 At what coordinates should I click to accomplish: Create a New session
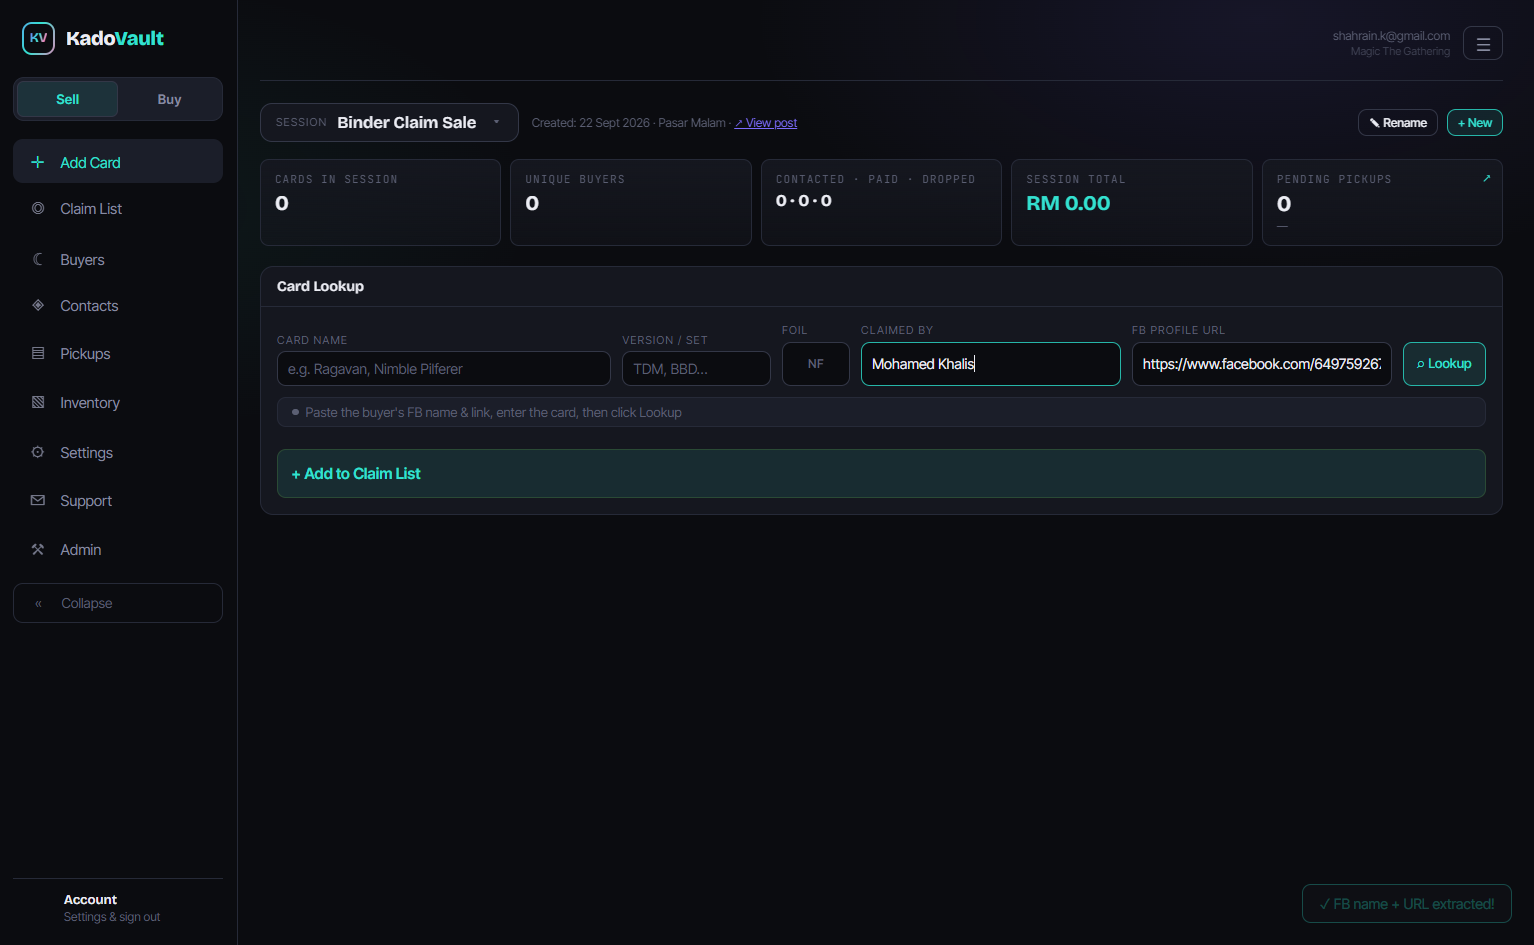click(x=1475, y=122)
